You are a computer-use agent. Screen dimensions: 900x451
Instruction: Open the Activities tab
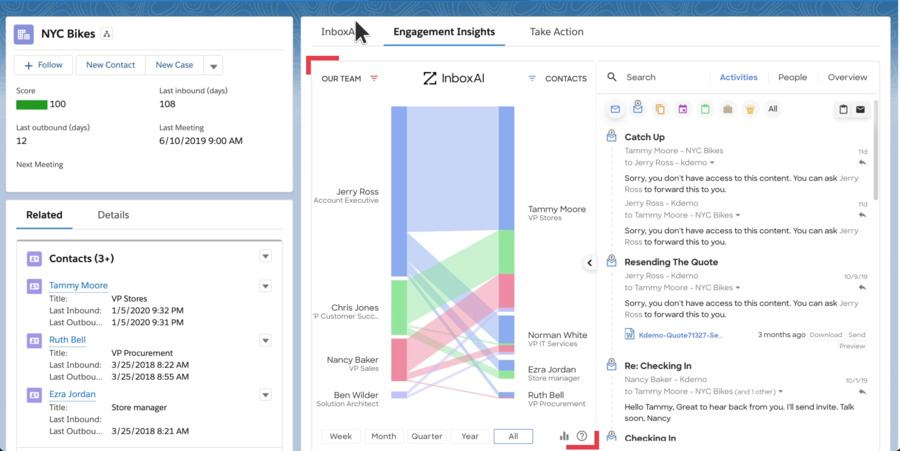[738, 77]
